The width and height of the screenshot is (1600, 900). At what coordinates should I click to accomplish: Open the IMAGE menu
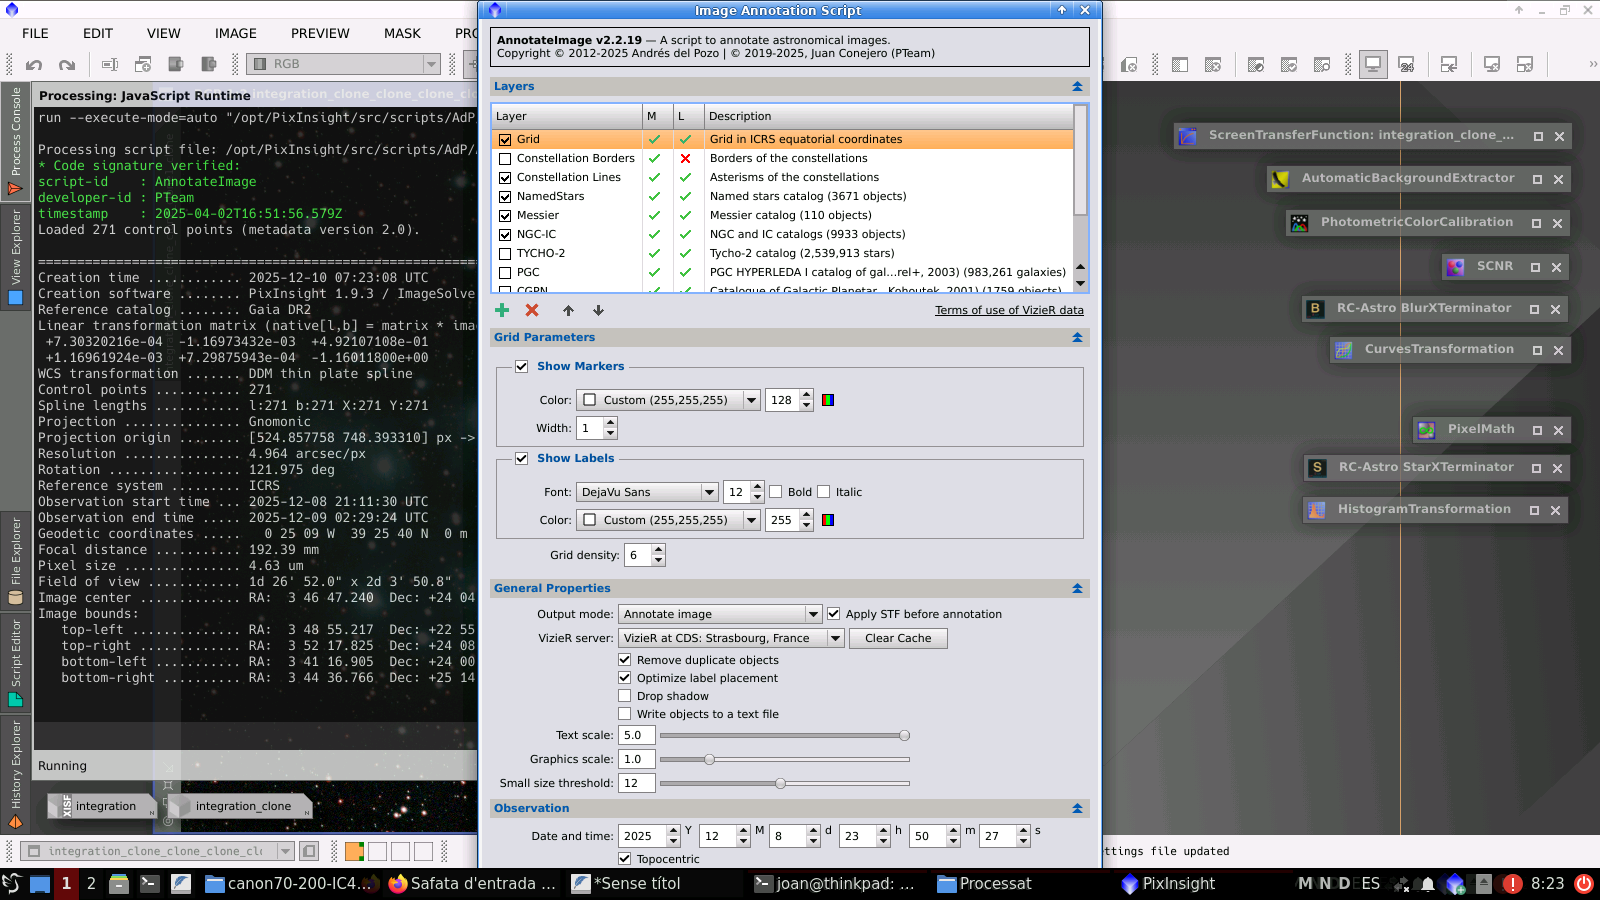pyautogui.click(x=235, y=33)
